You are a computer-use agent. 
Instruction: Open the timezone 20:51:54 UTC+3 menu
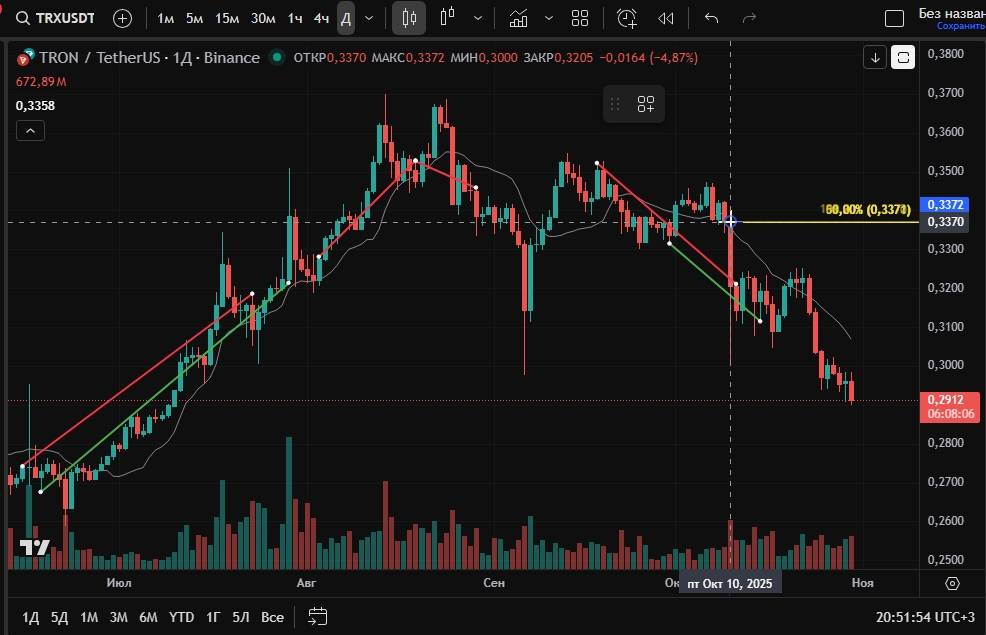(925, 617)
